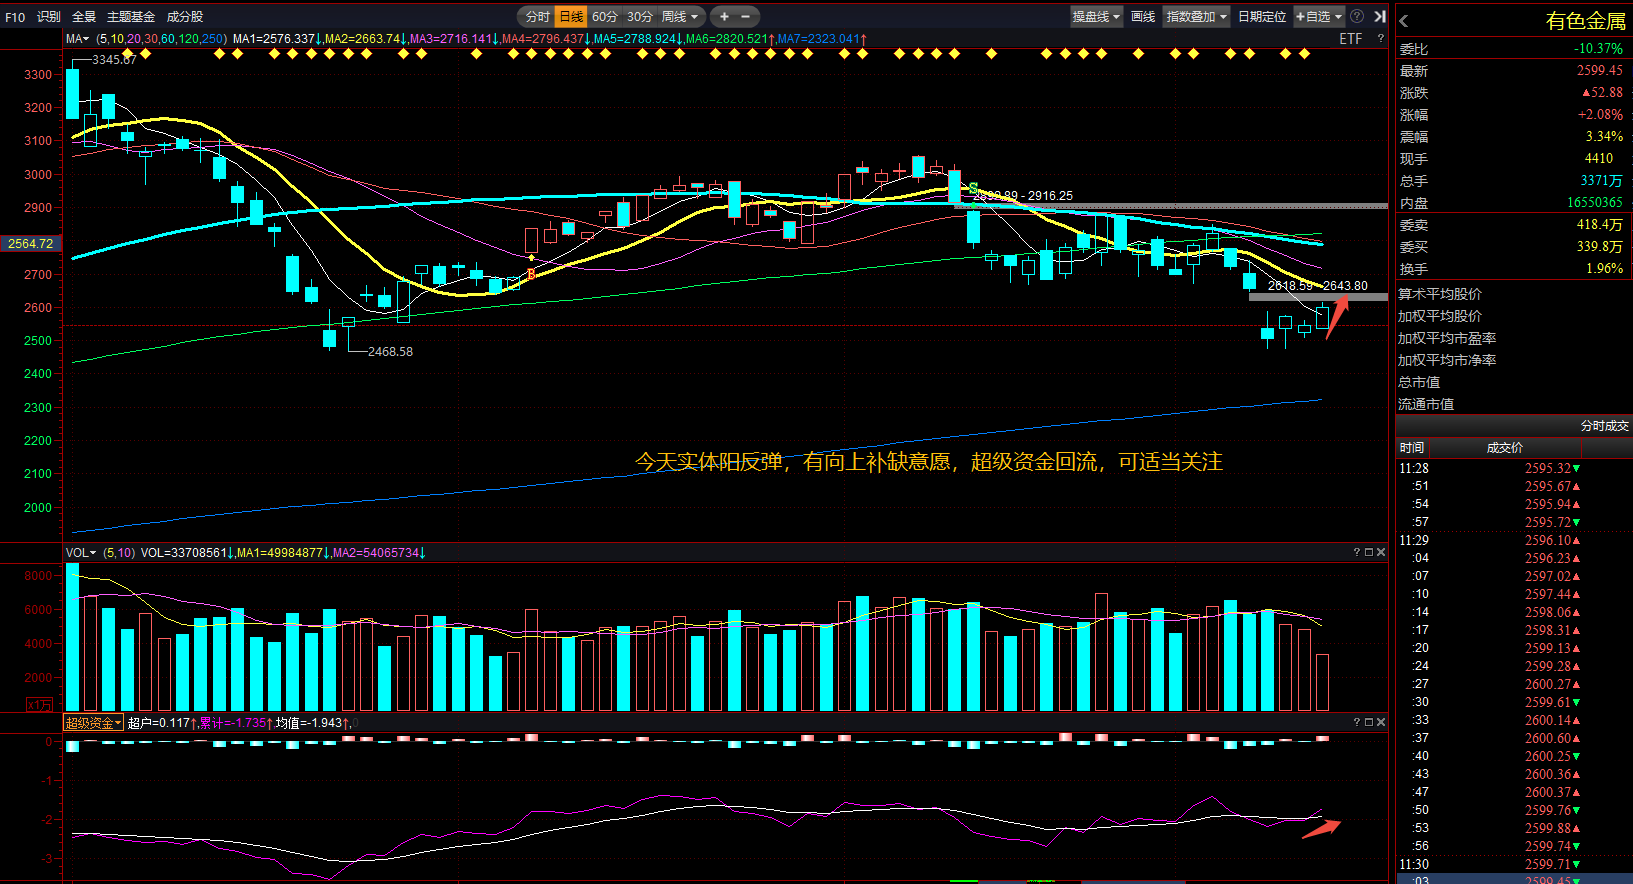Click the 11:30 trade row at 2599.71
Image resolution: width=1633 pixels, height=884 pixels.
pyautogui.click(x=1513, y=864)
